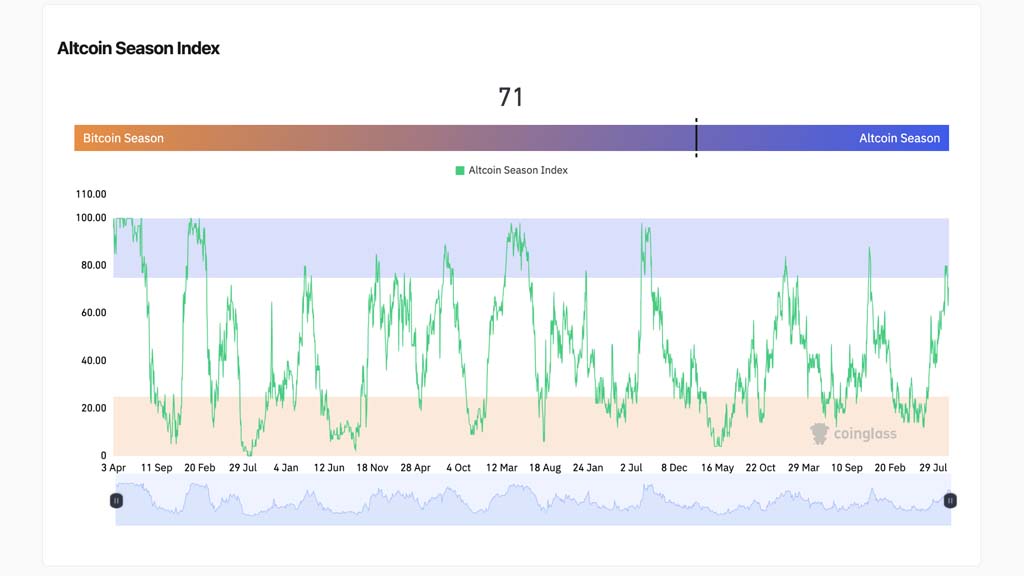
Task: Click the 100.00 y-axis label
Action: (90, 217)
